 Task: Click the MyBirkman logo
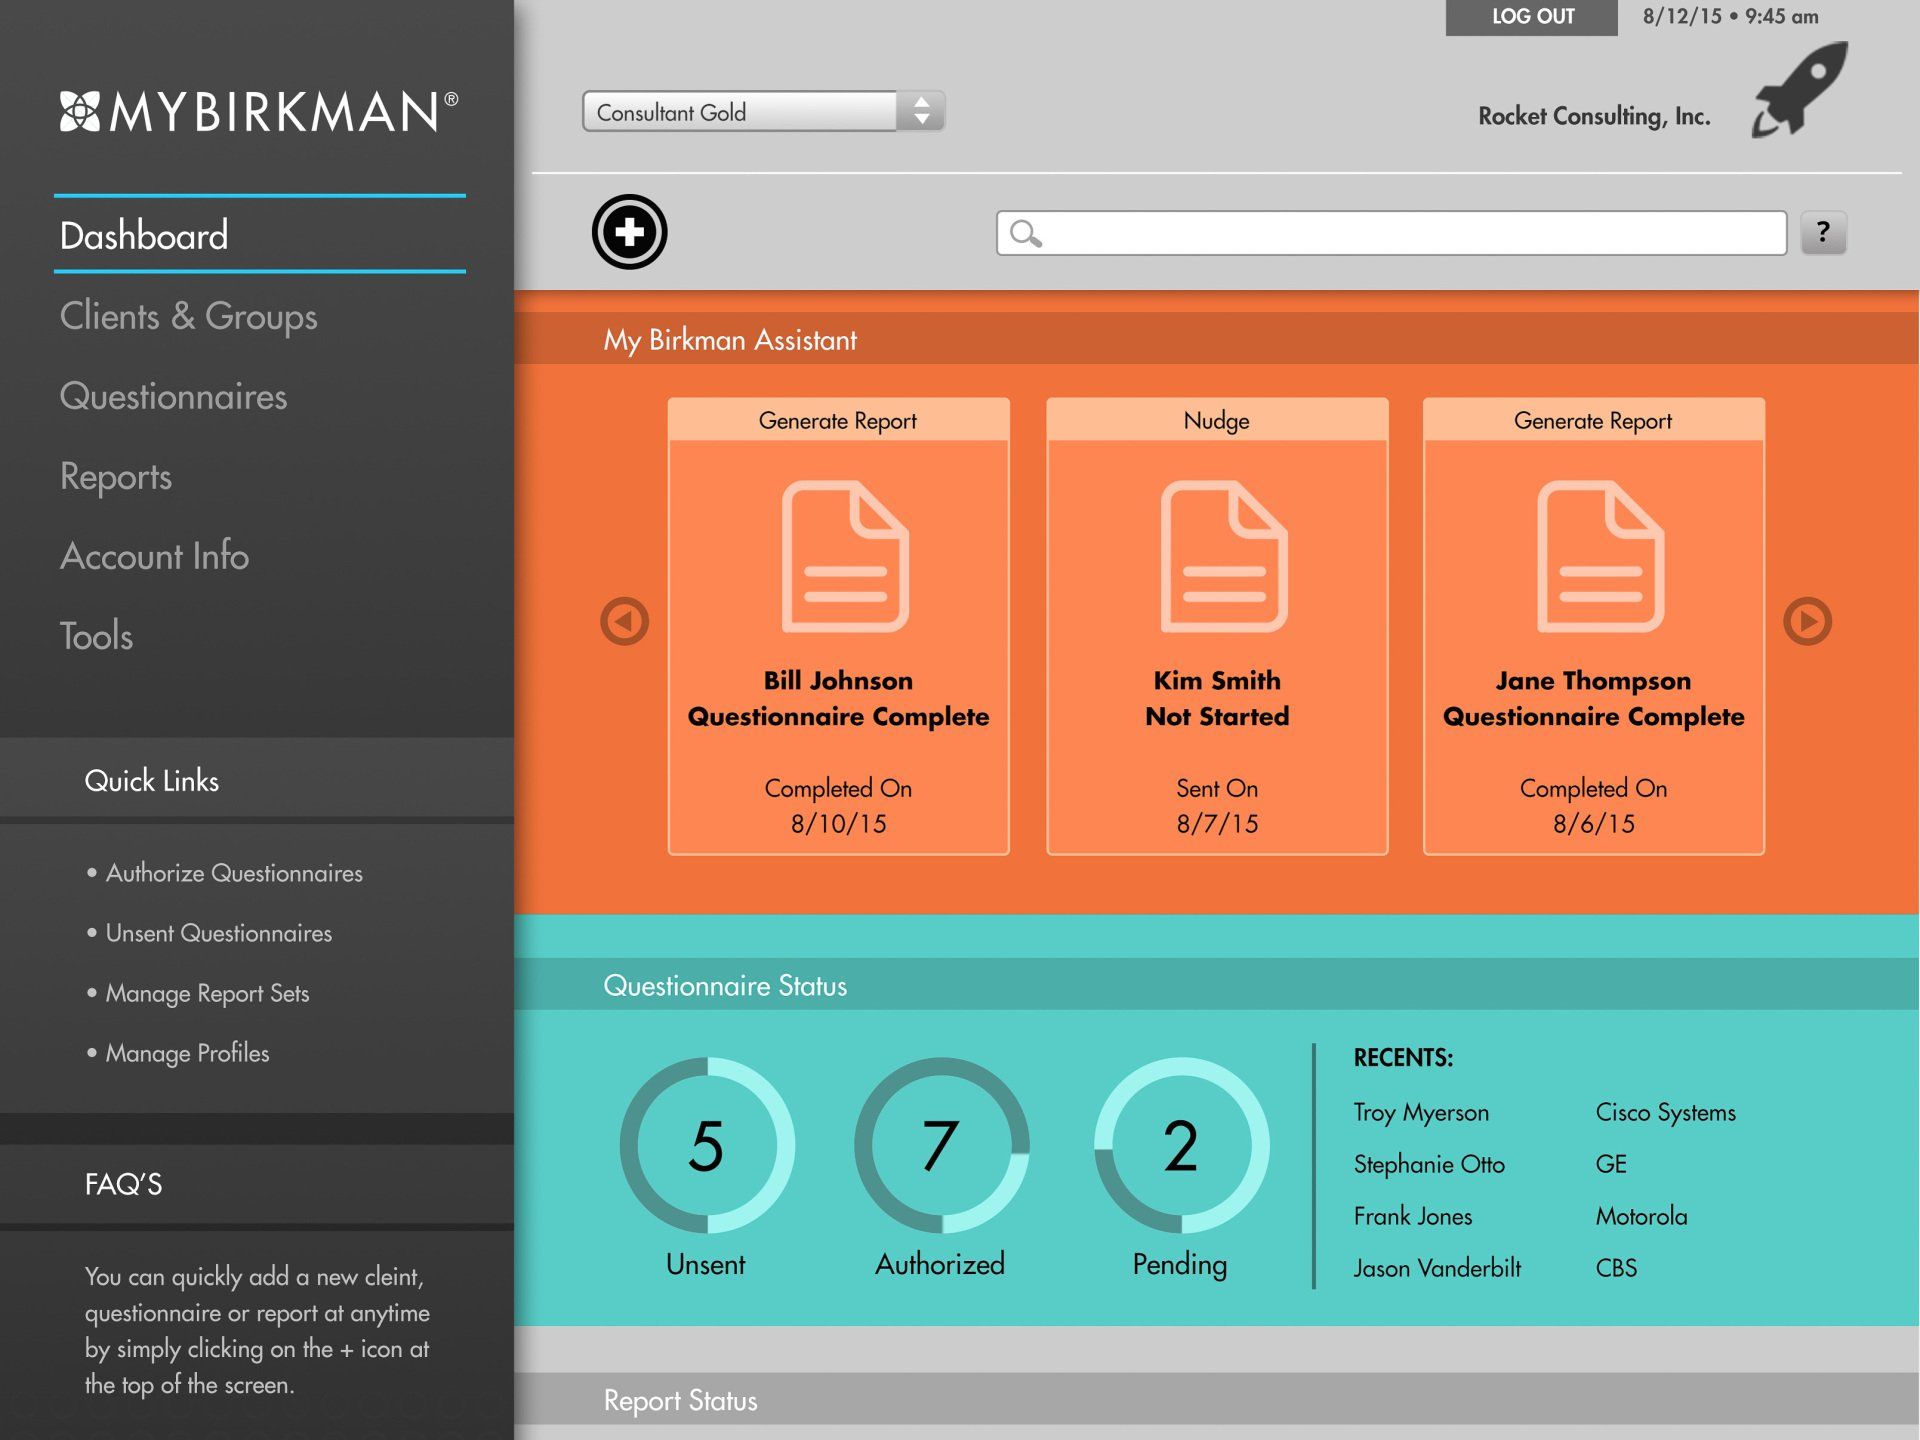pyautogui.click(x=258, y=111)
